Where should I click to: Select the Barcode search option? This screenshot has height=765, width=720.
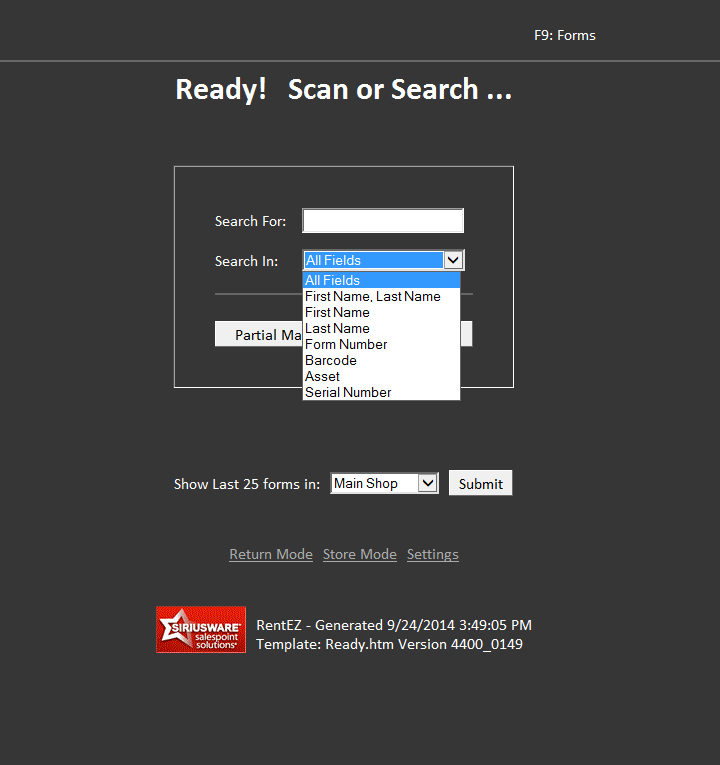point(381,361)
